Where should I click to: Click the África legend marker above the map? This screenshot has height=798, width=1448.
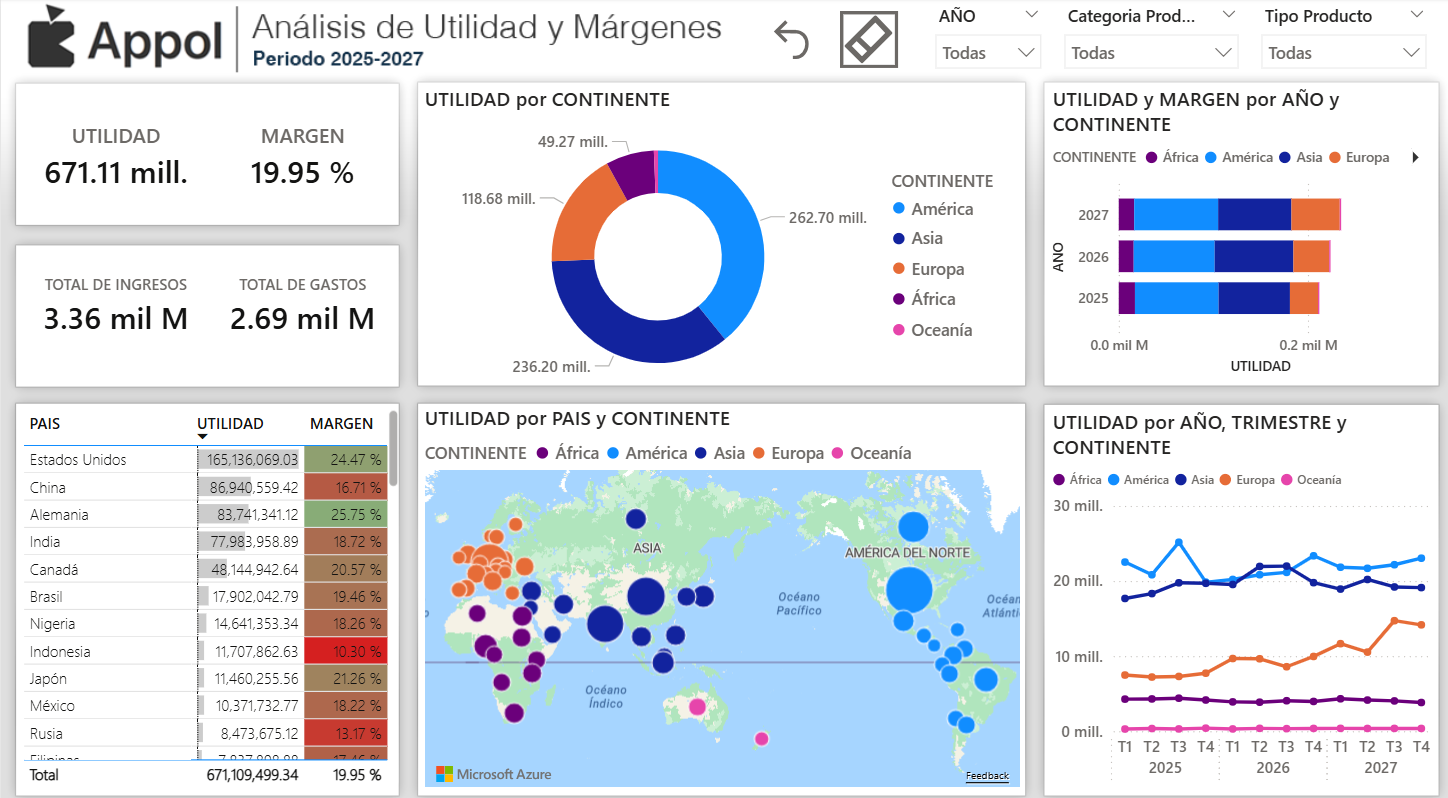point(542,453)
